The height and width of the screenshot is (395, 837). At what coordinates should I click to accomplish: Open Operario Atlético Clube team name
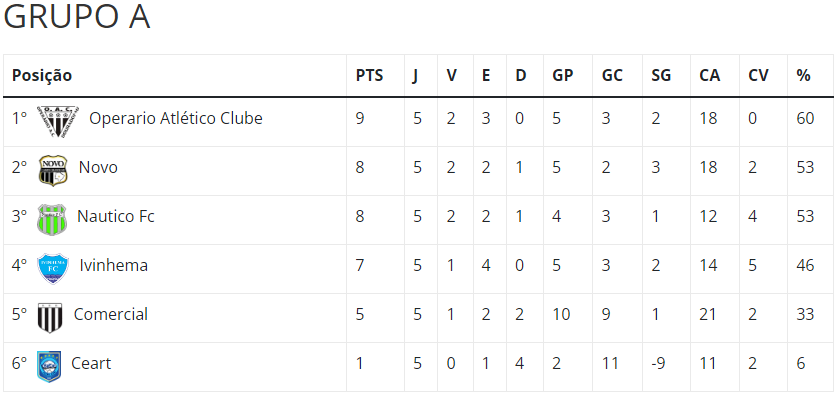click(176, 118)
